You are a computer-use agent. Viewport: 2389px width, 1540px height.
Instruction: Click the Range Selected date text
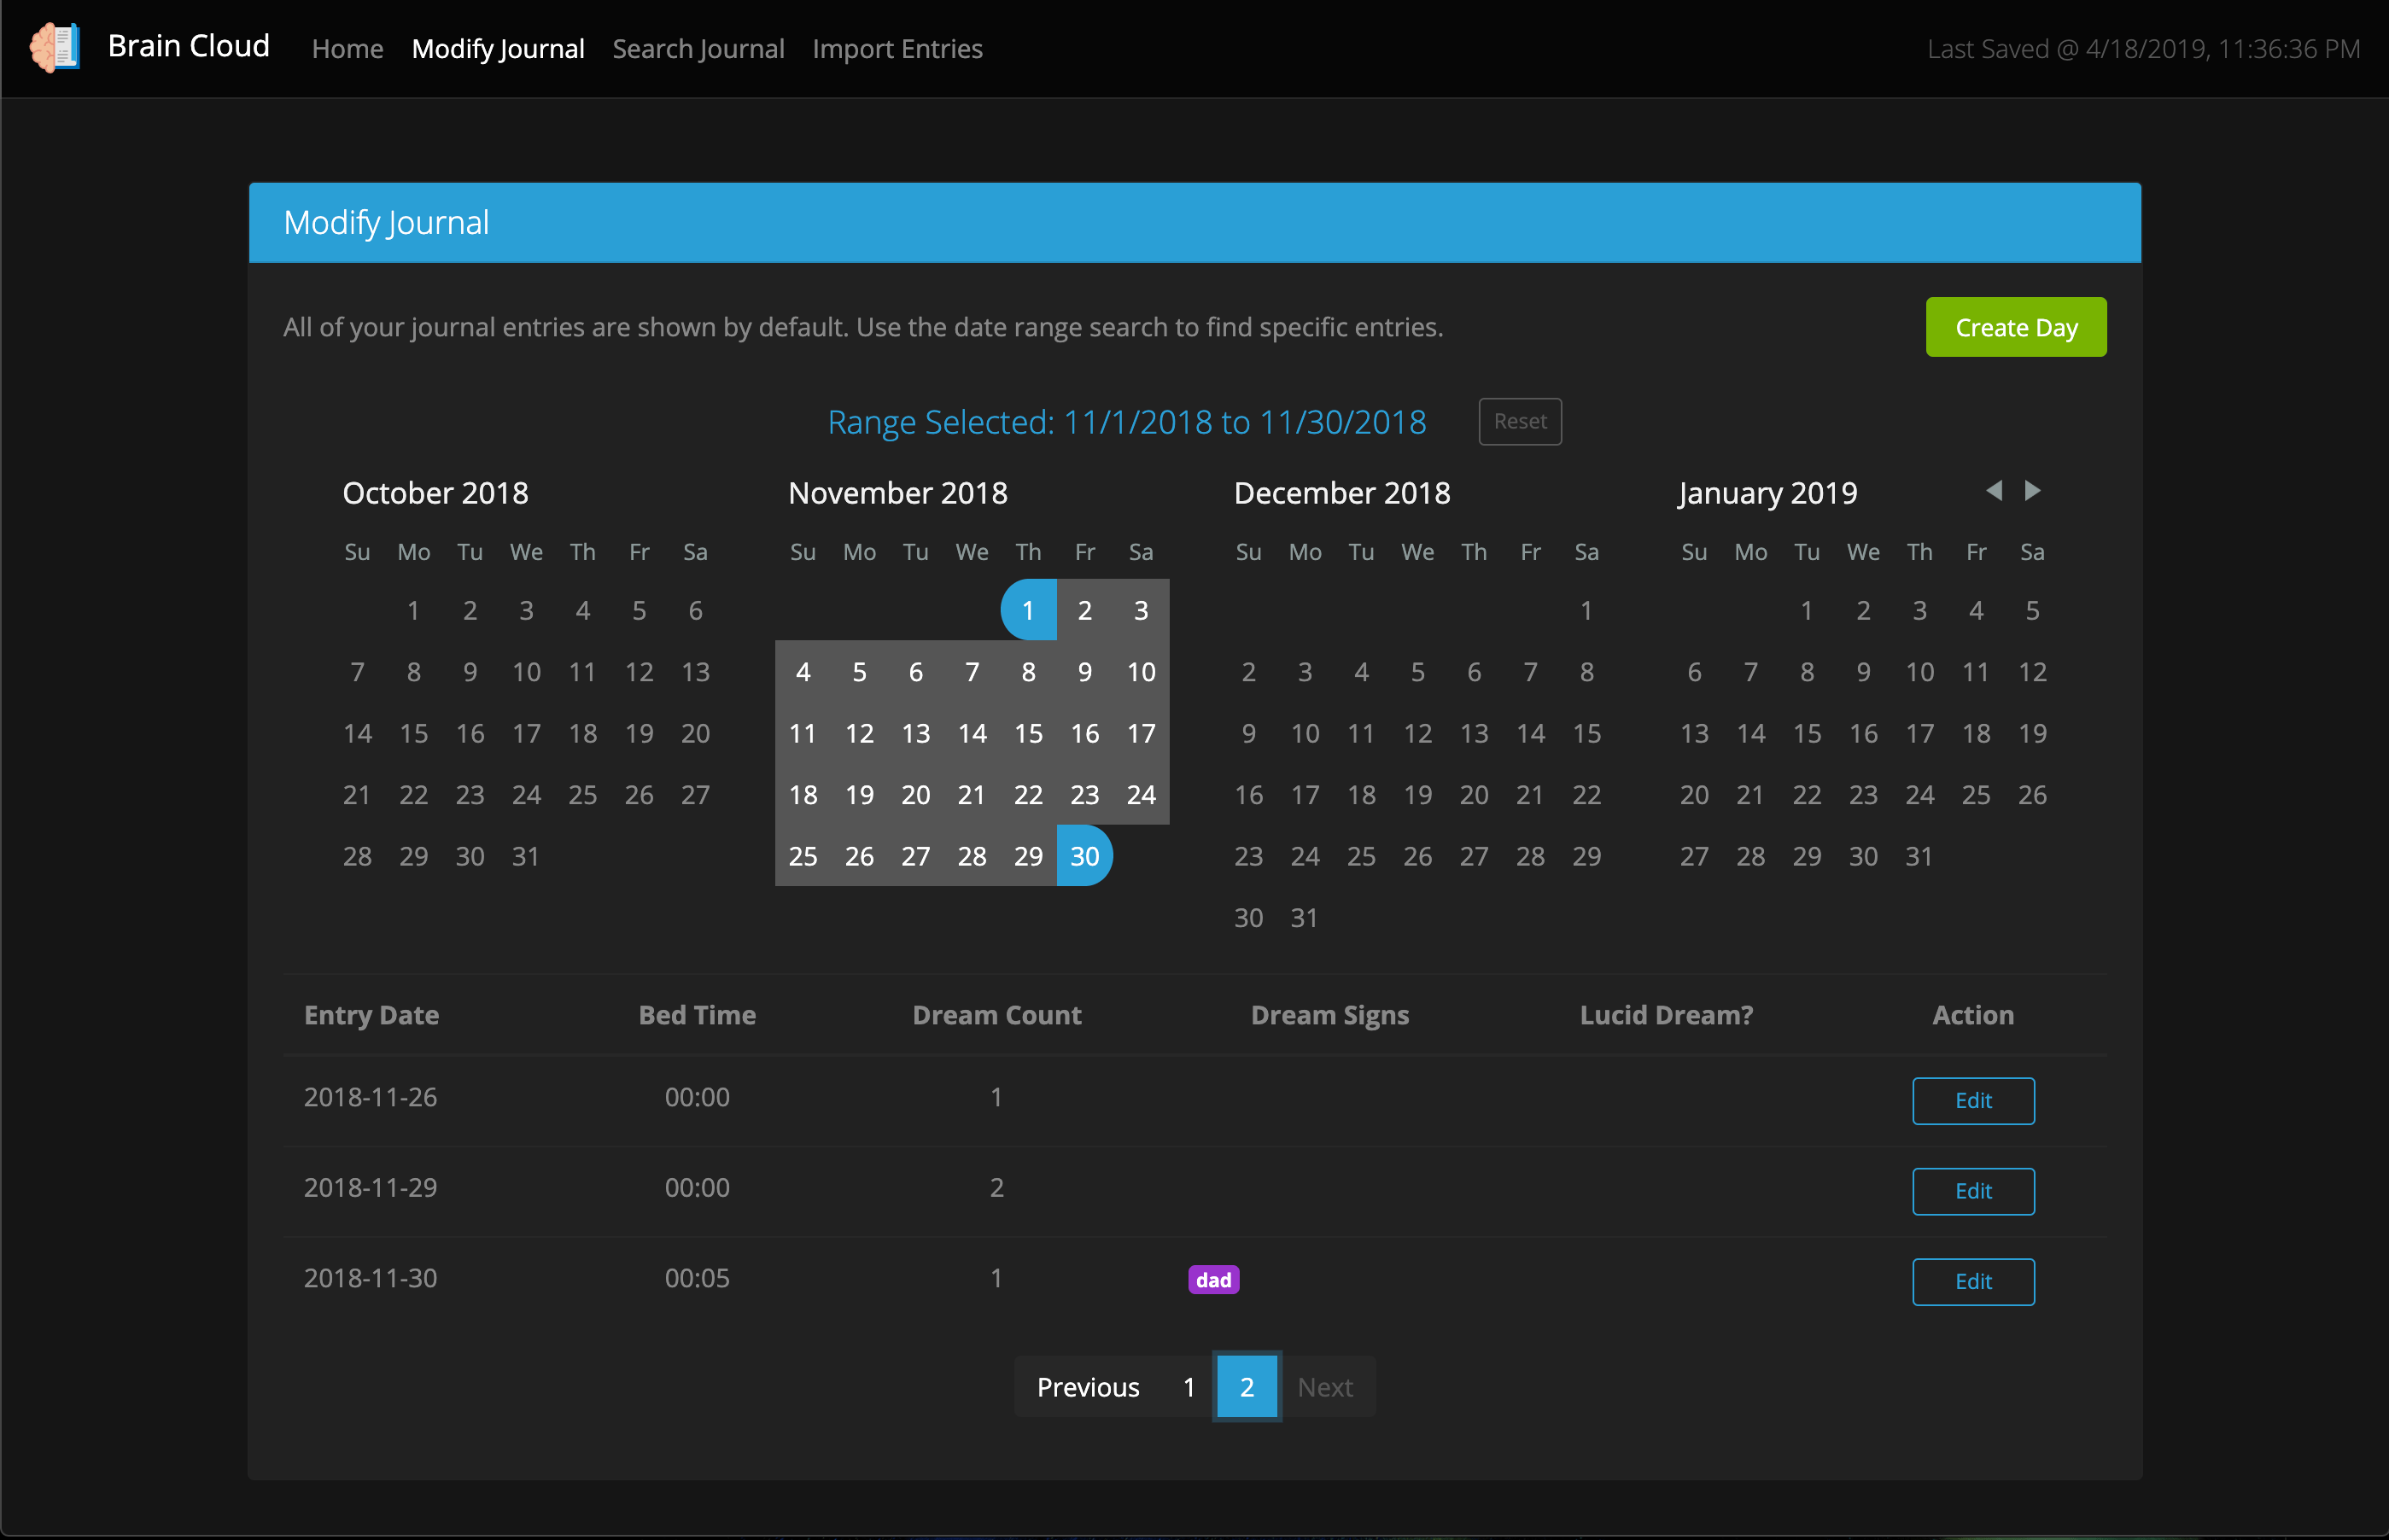pyautogui.click(x=1126, y=421)
